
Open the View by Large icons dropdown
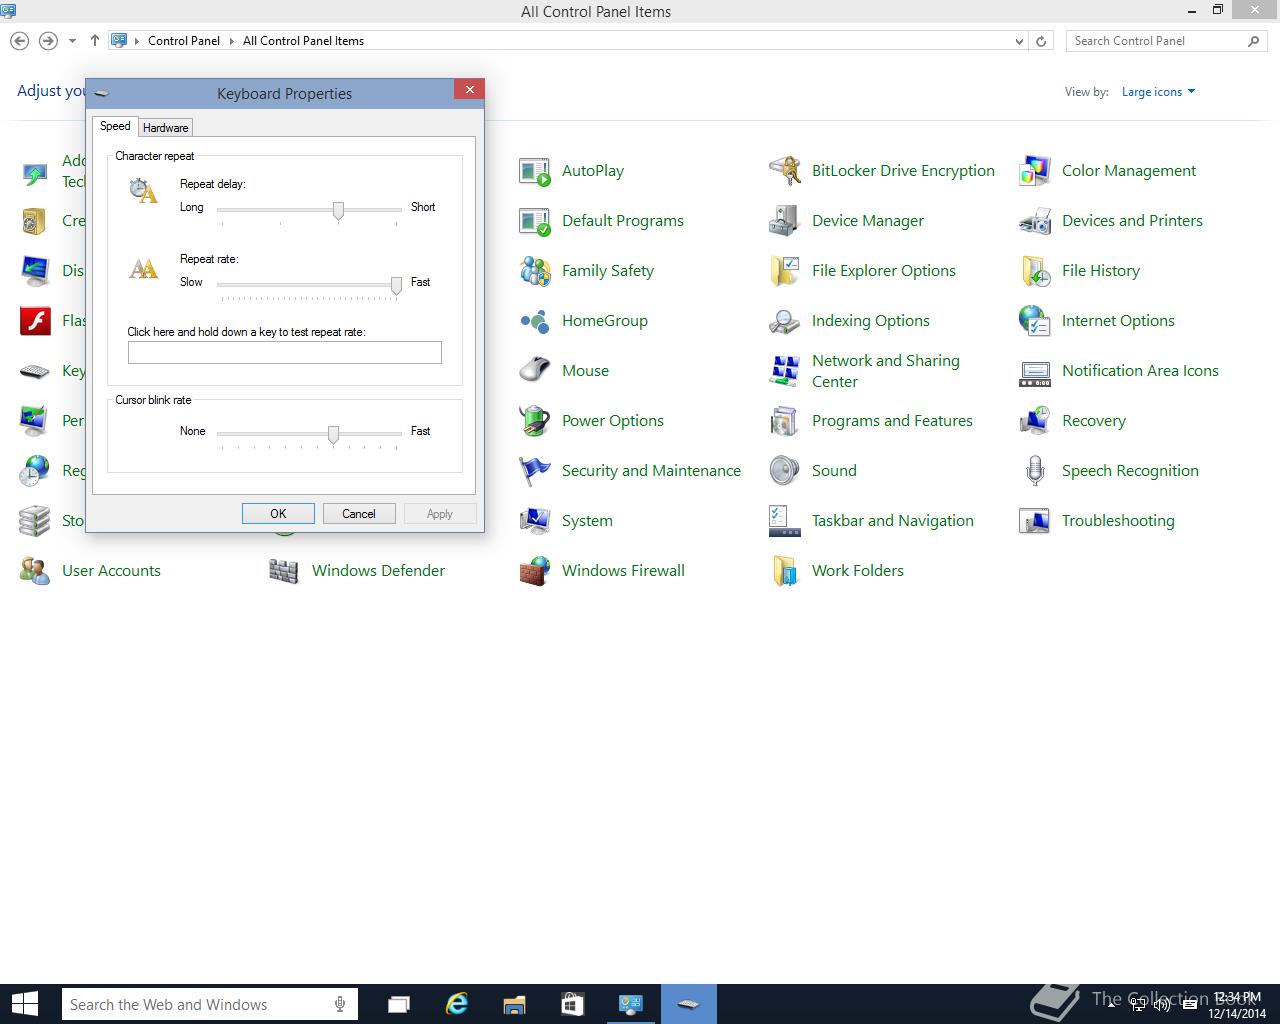tap(1158, 92)
